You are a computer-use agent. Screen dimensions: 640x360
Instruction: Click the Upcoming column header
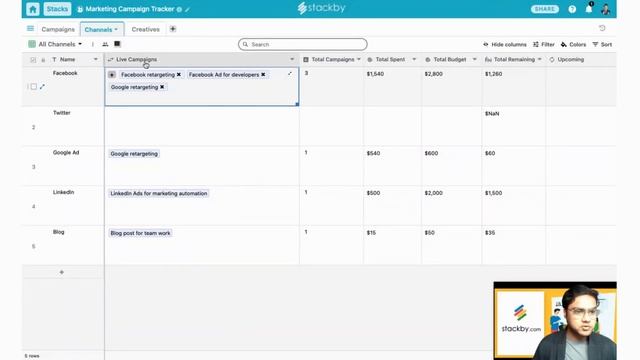pos(581,60)
